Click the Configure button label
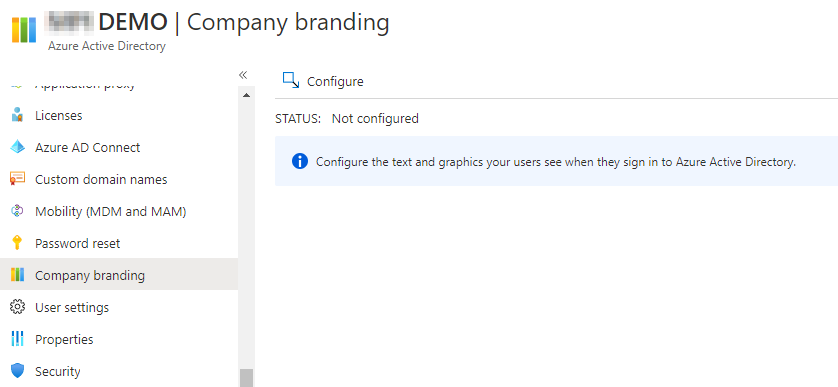 click(x=335, y=82)
